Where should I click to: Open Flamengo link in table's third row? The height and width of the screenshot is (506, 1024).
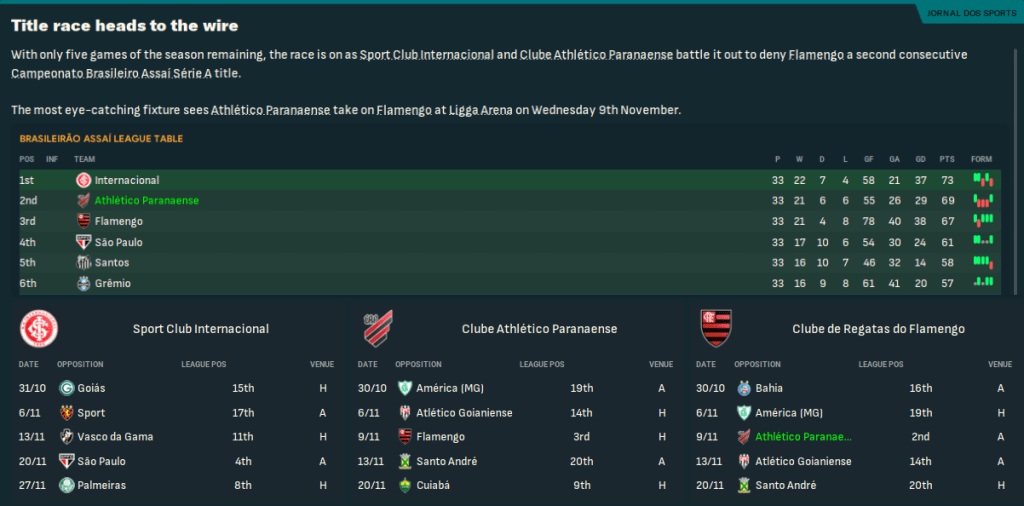[118, 222]
